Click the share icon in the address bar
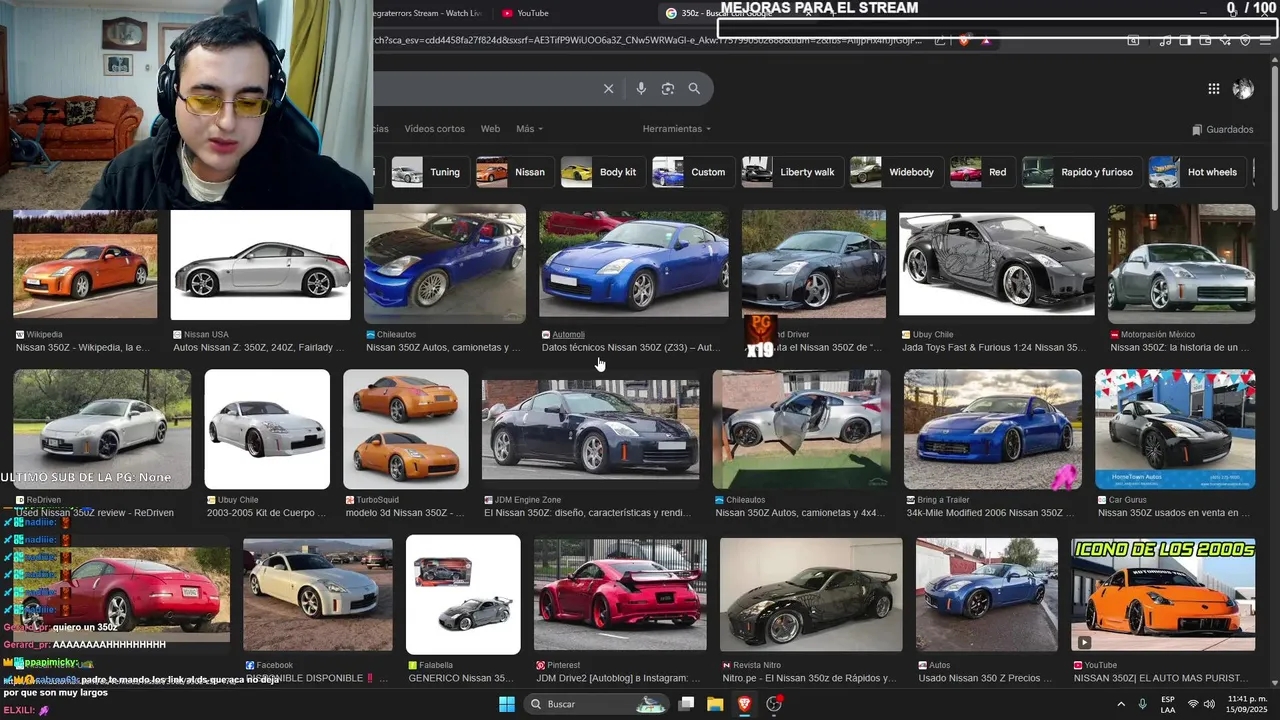 (940, 41)
